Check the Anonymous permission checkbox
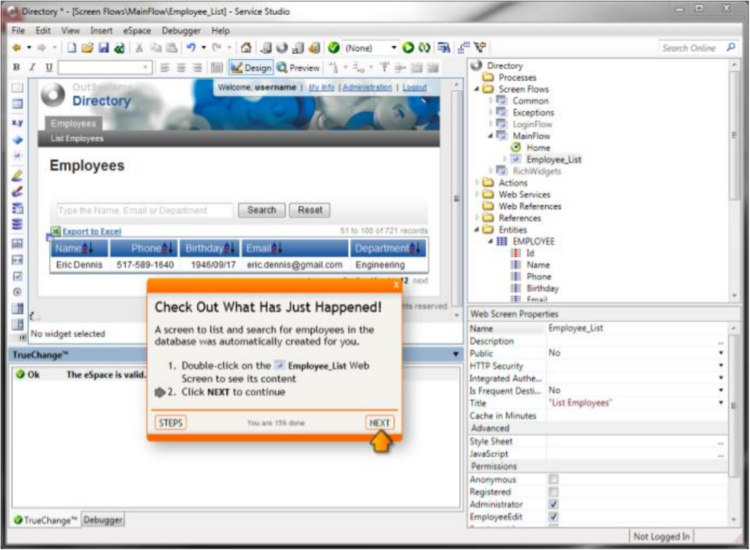Image resolution: width=750 pixels, height=550 pixels. (553, 480)
